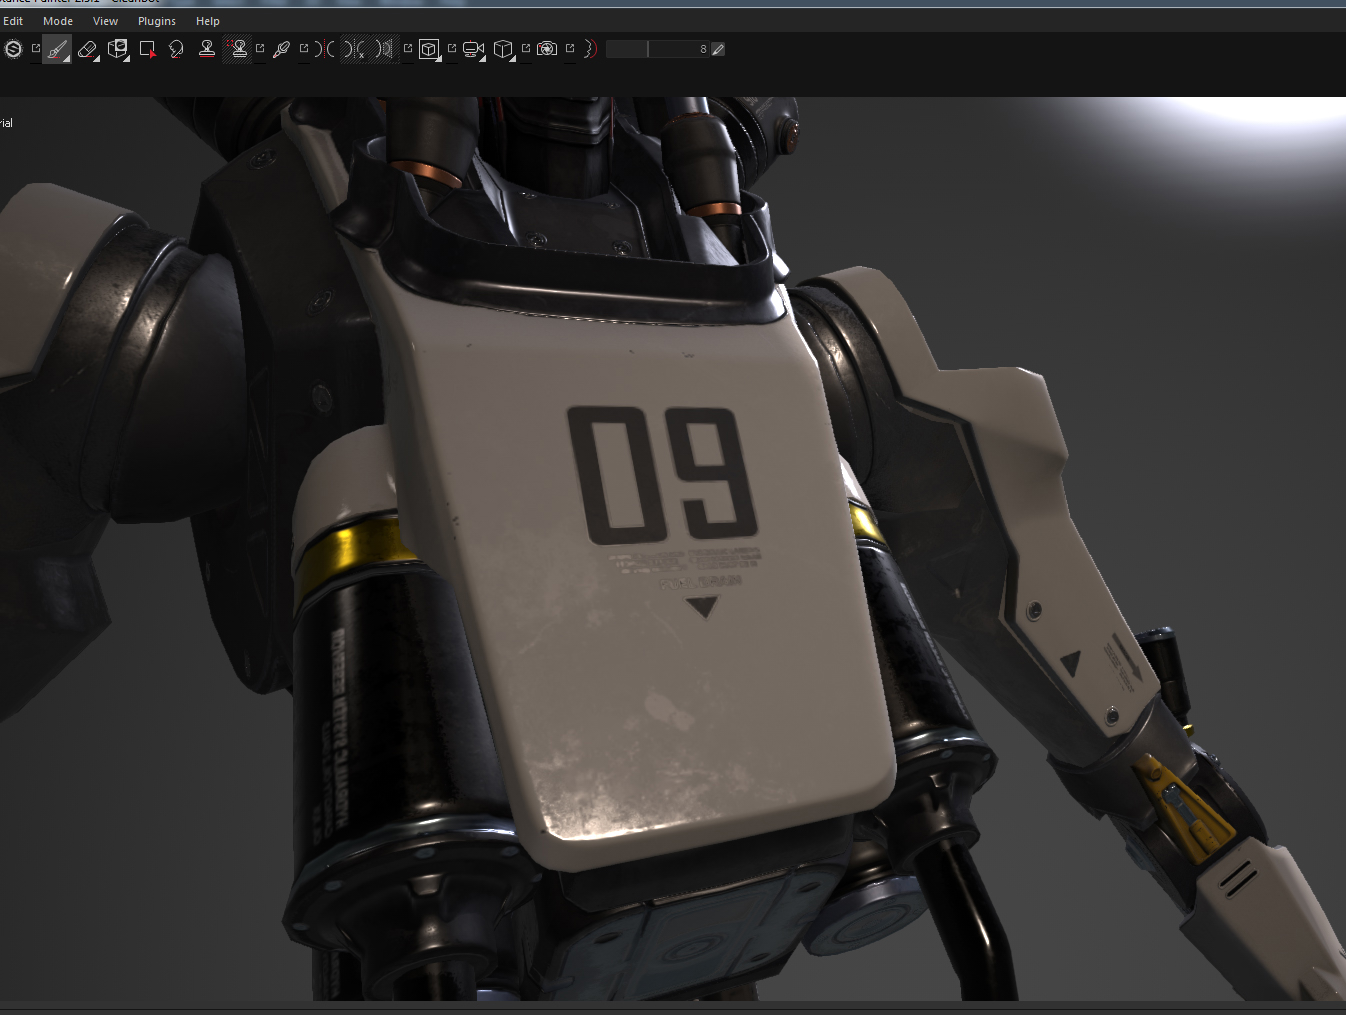Screen dimensions: 1346x1015
Task: Click the undock icon before the symmetry button
Action: pos(304,48)
